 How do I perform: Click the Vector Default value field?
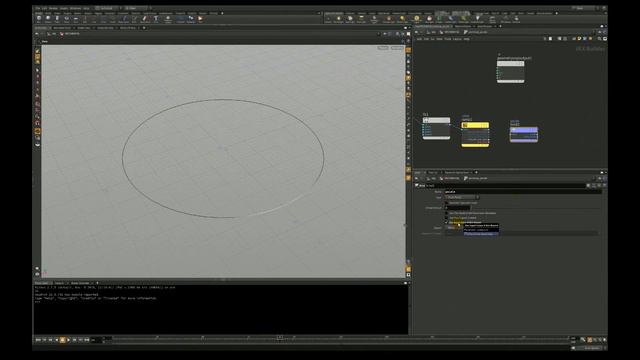[x=458, y=208]
